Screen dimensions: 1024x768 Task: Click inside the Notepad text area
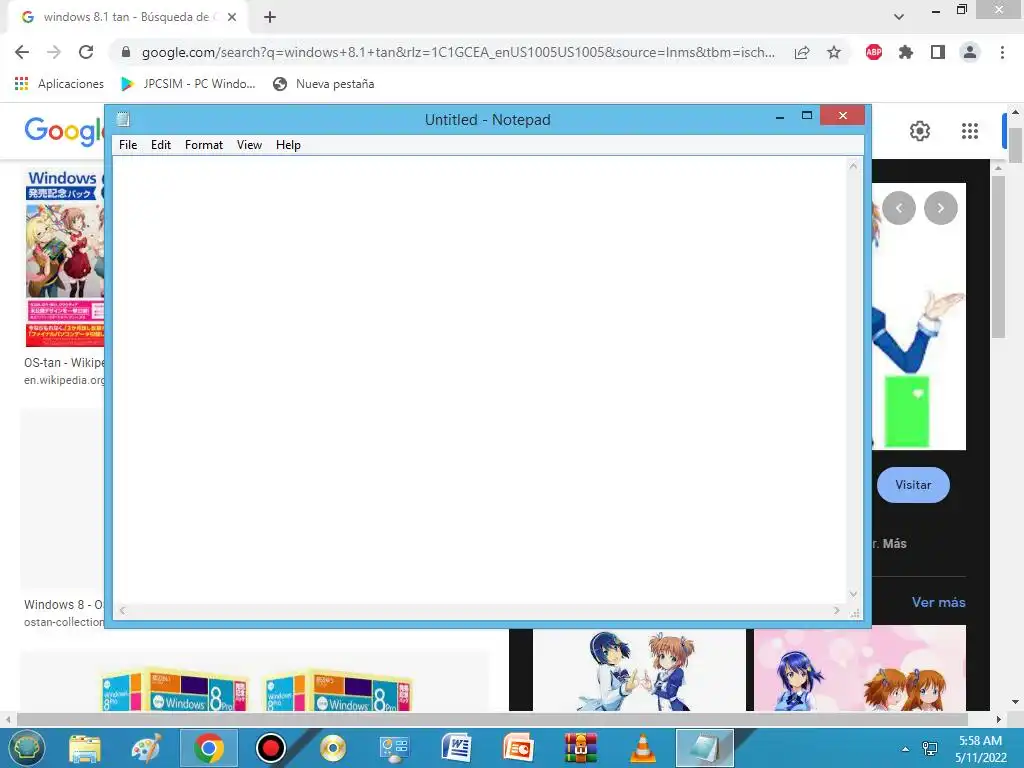pos(480,380)
